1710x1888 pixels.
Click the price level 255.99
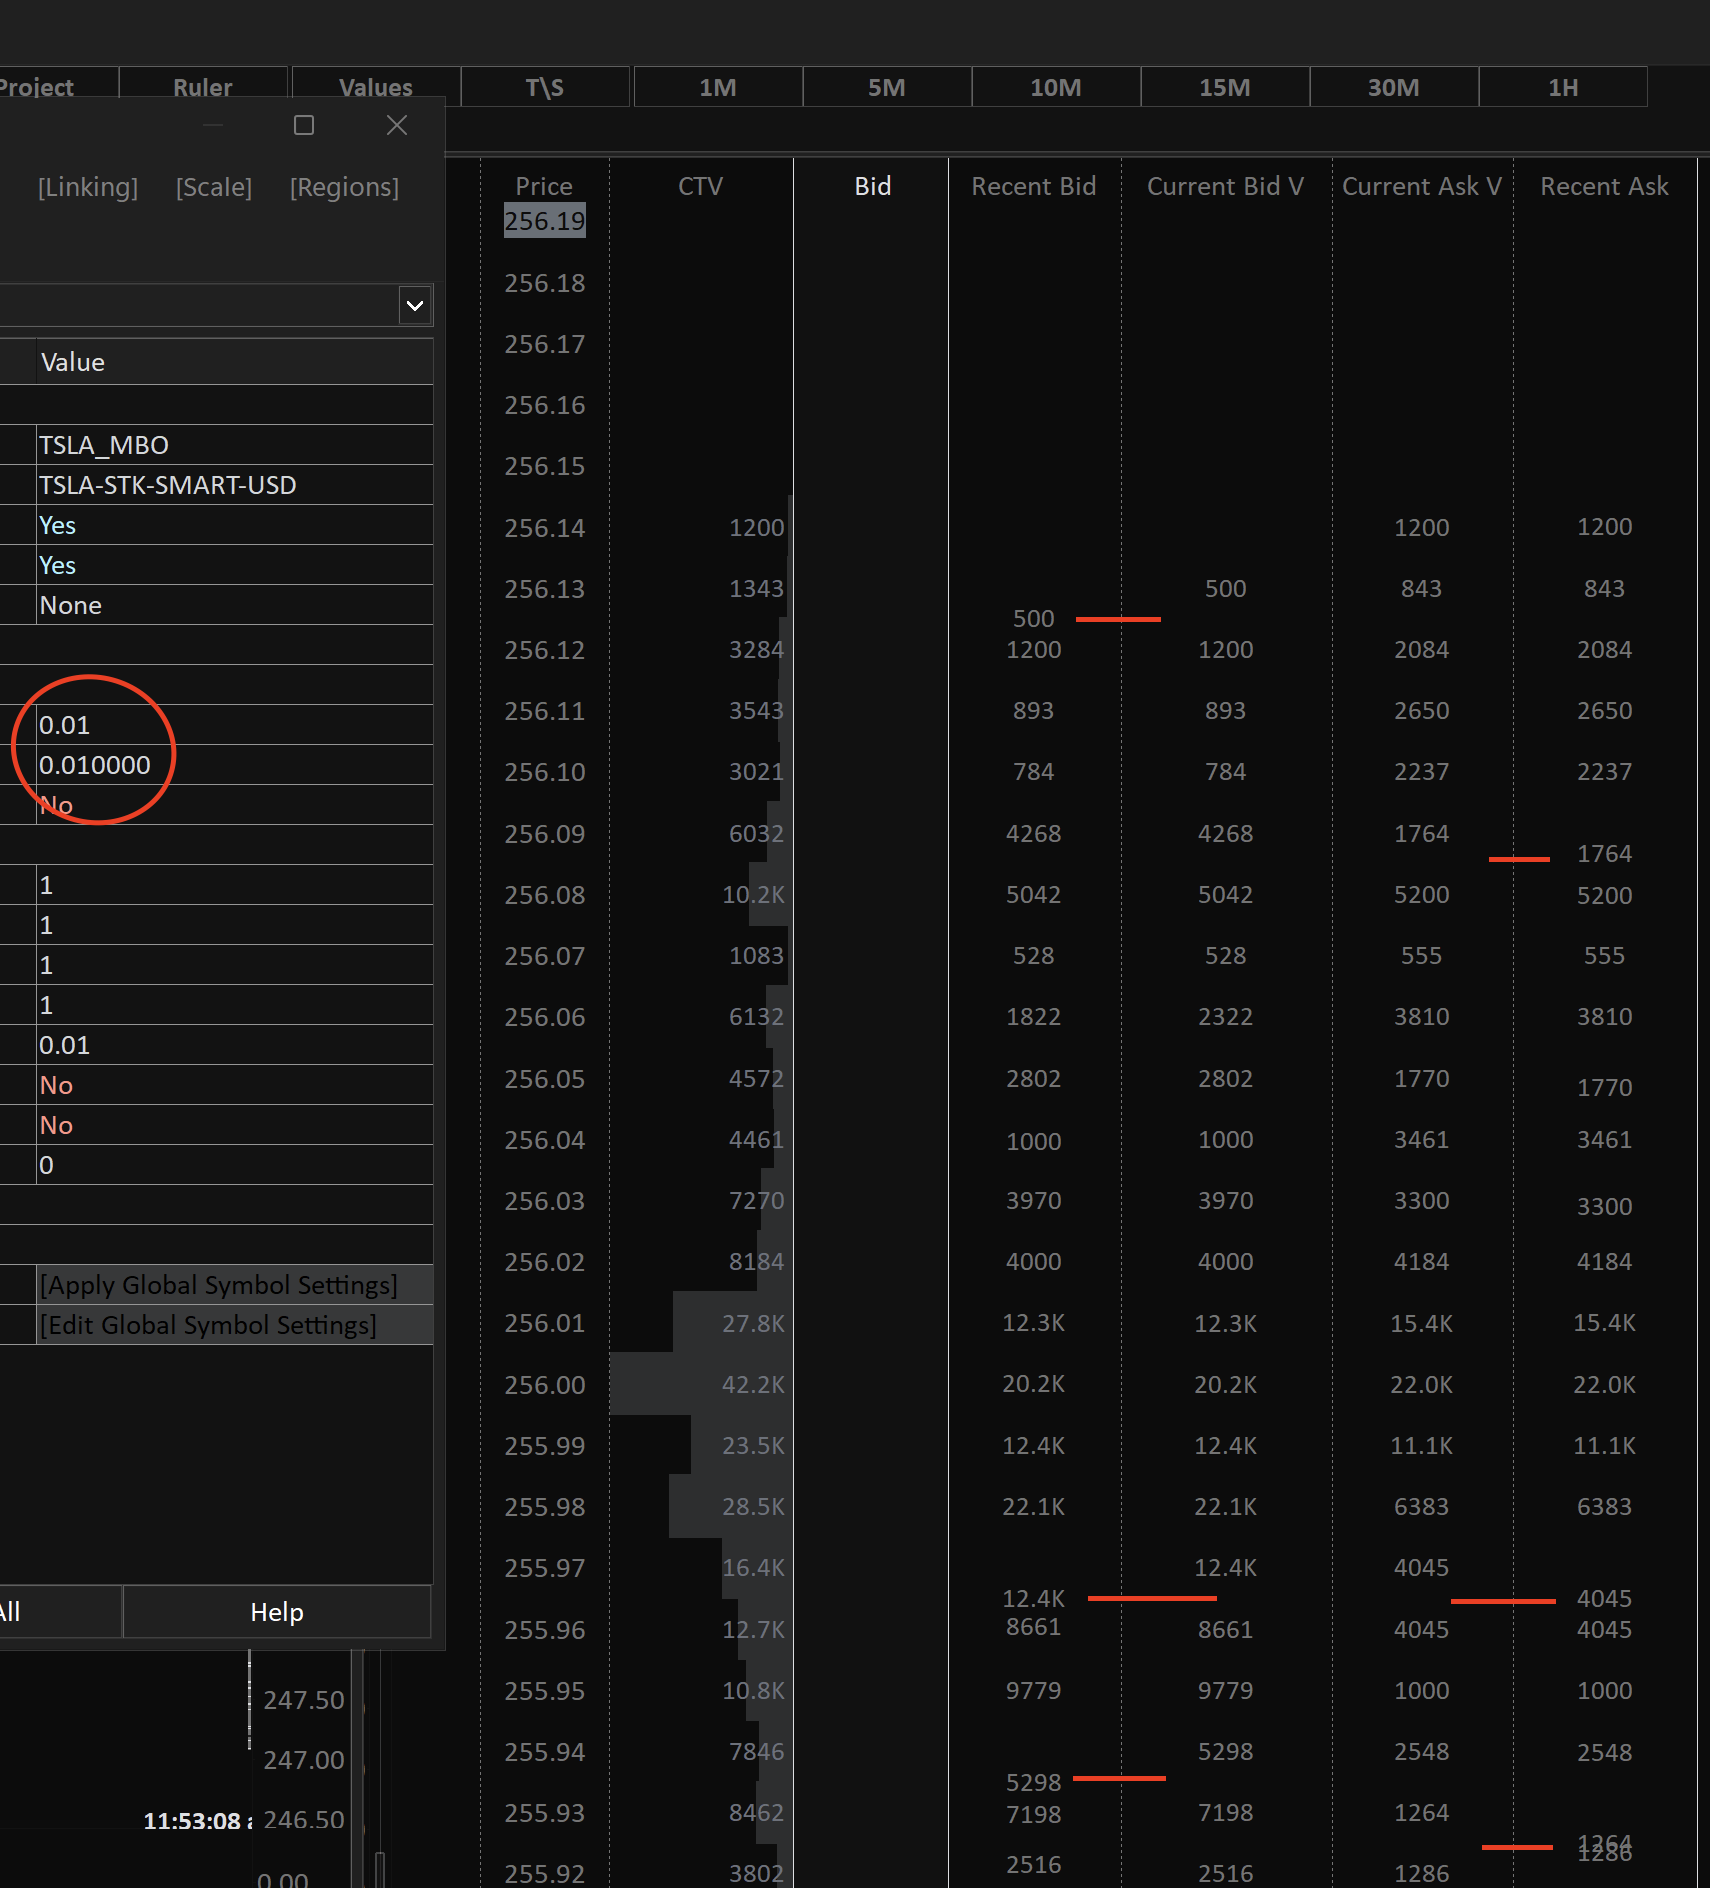point(545,1446)
